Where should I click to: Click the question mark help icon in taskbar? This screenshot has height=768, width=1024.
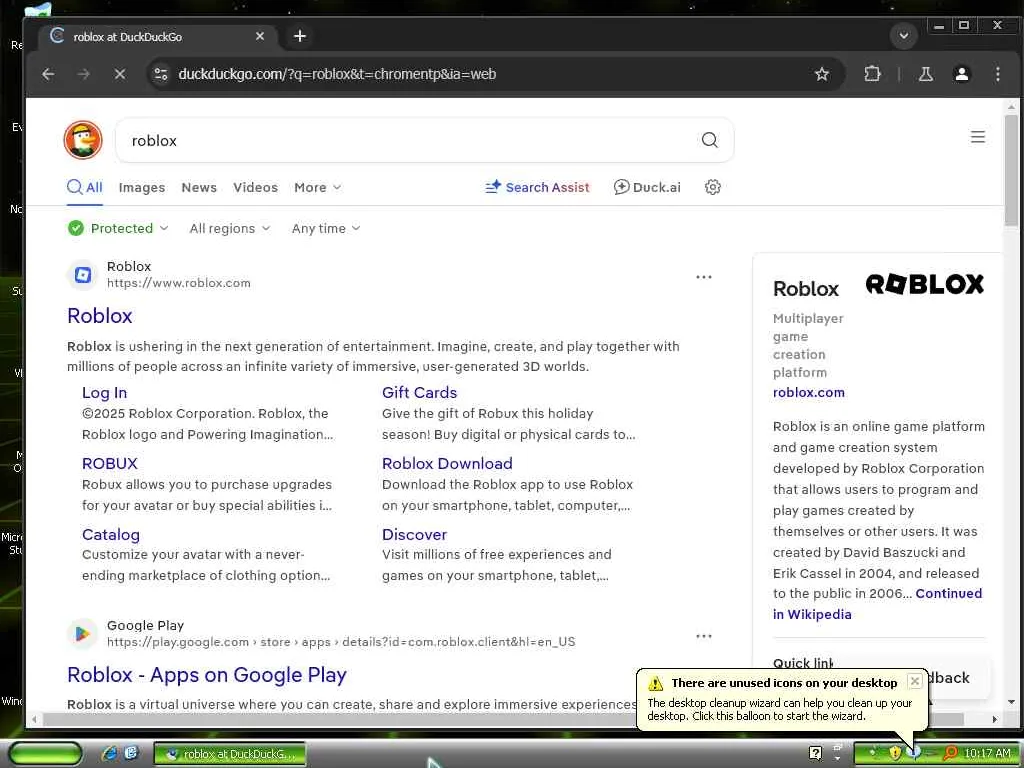coord(815,753)
